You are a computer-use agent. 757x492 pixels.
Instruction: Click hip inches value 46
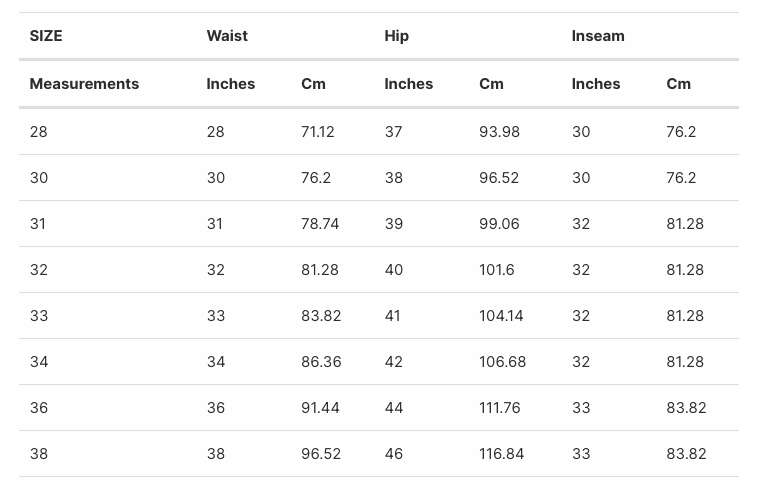point(393,454)
